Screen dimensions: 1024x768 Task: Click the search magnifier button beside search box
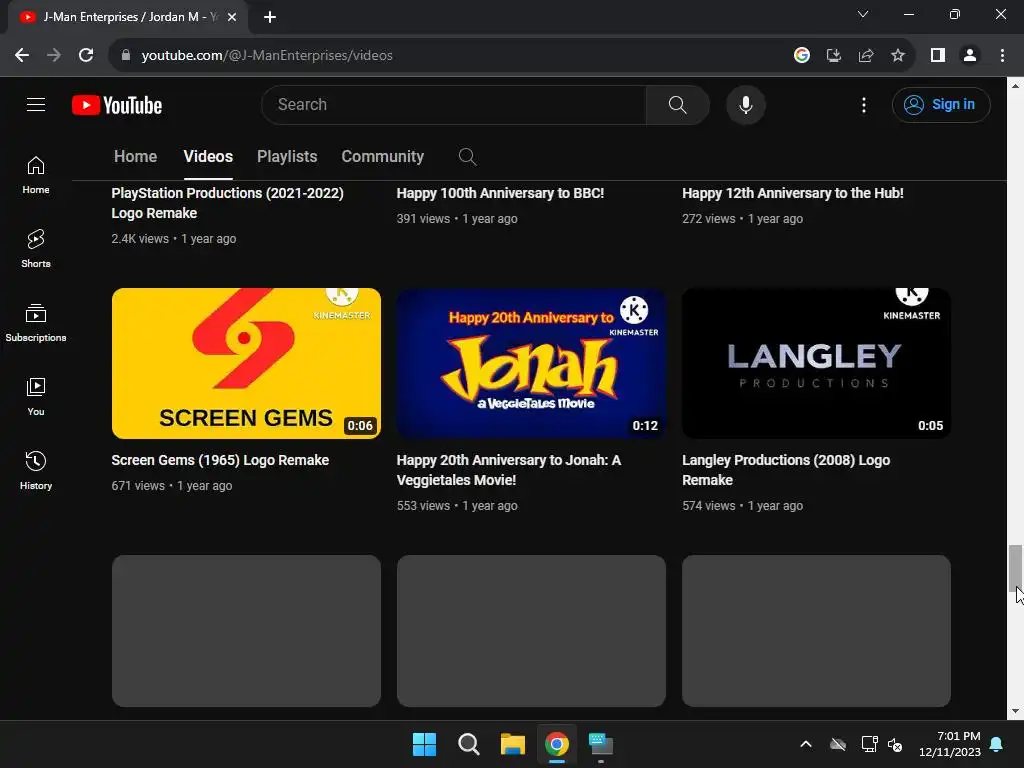coord(677,104)
